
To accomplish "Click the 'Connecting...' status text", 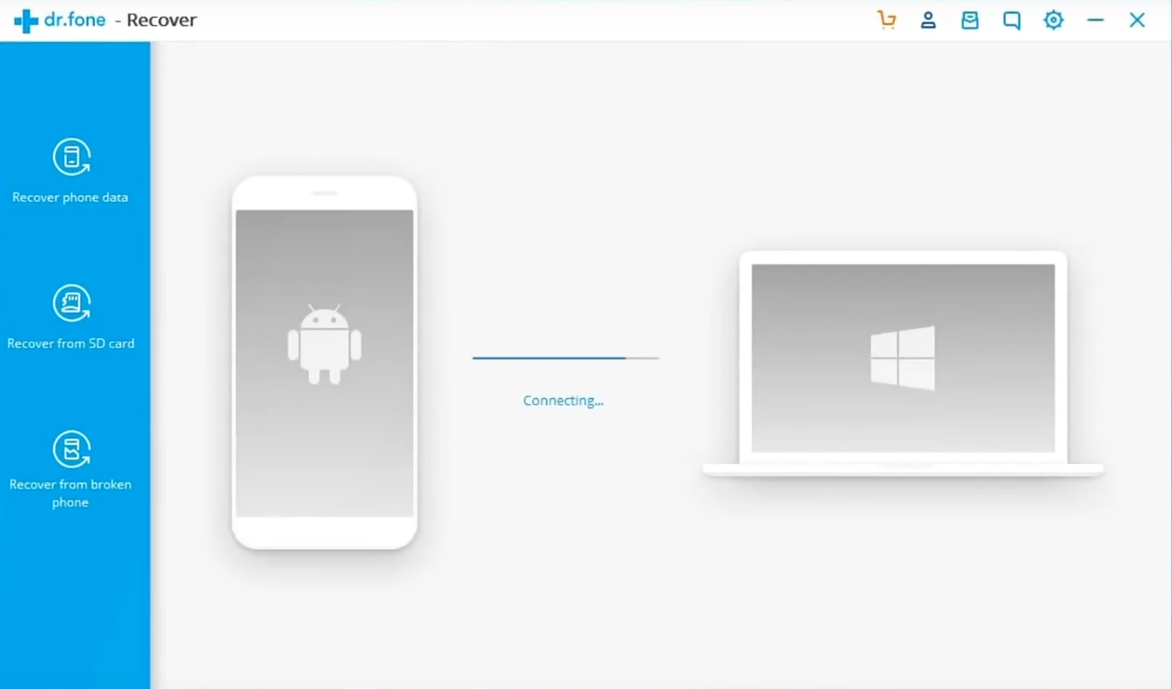I will click(x=563, y=401).
